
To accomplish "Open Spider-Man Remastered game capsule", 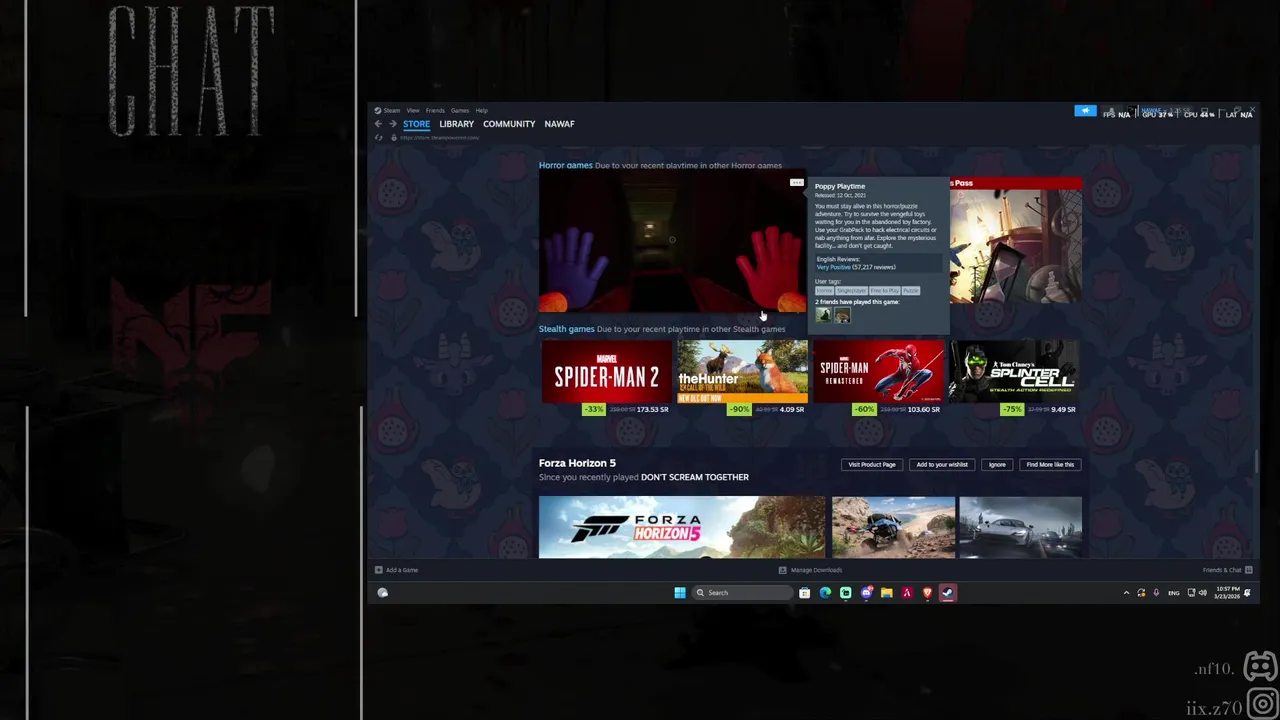I will click(878, 371).
